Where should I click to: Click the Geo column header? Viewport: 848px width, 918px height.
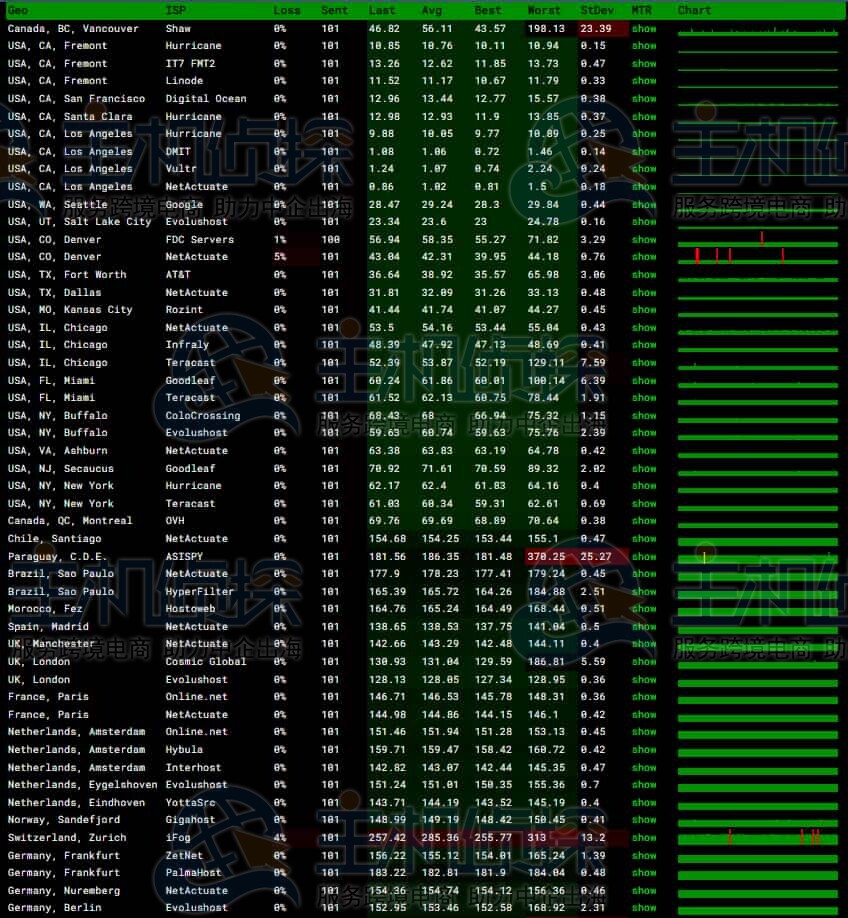point(18,10)
